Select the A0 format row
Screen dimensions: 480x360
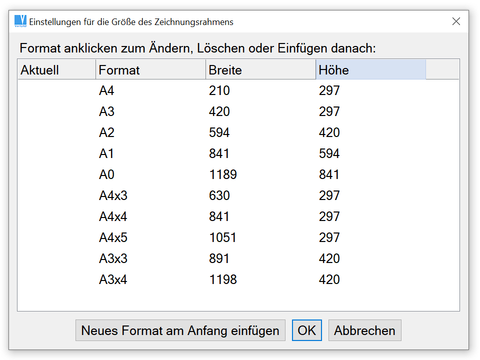[x=238, y=174]
